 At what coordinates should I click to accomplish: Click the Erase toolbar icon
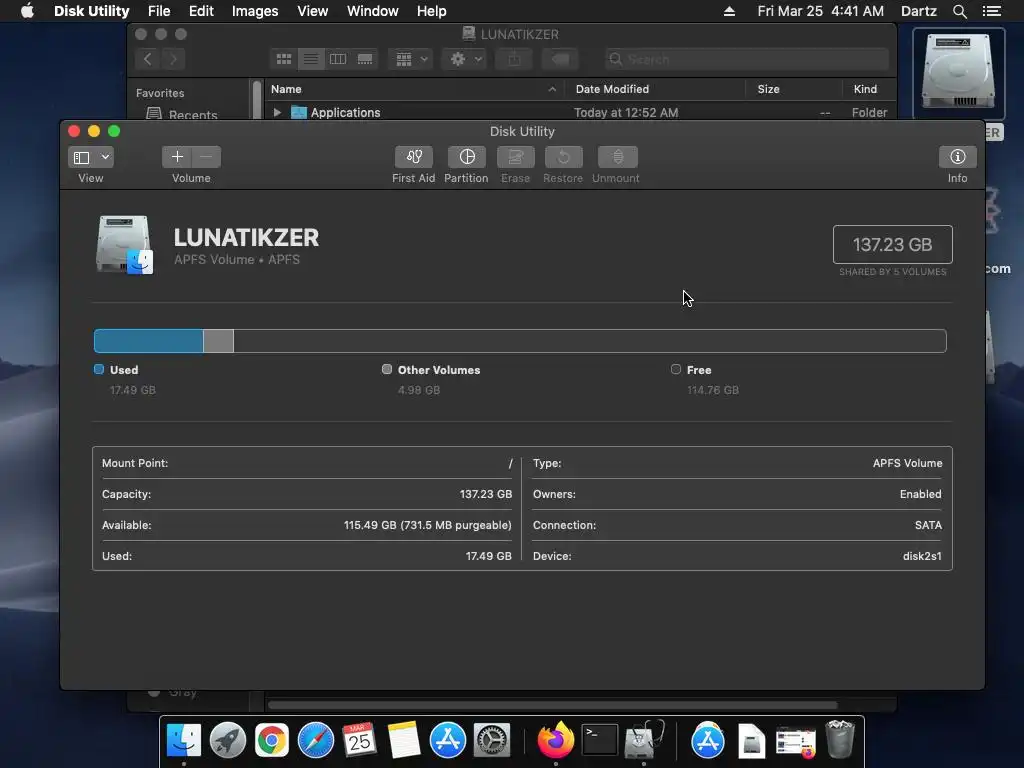pyautogui.click(x=515, y=157)
